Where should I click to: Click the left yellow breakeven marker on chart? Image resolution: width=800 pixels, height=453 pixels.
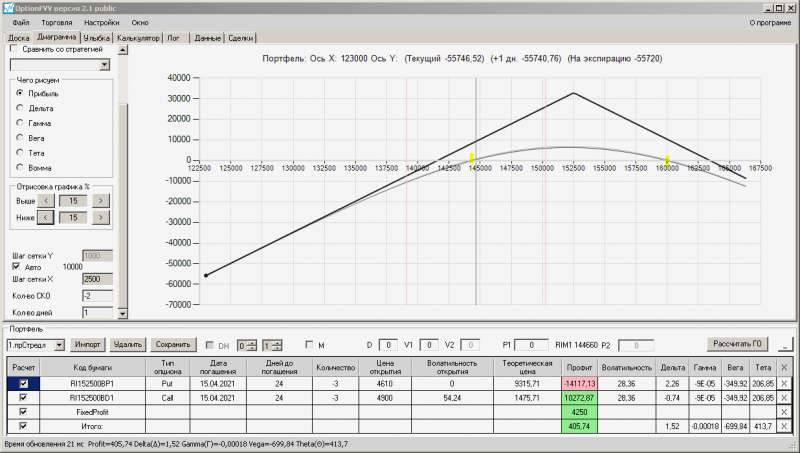(472, 158)
